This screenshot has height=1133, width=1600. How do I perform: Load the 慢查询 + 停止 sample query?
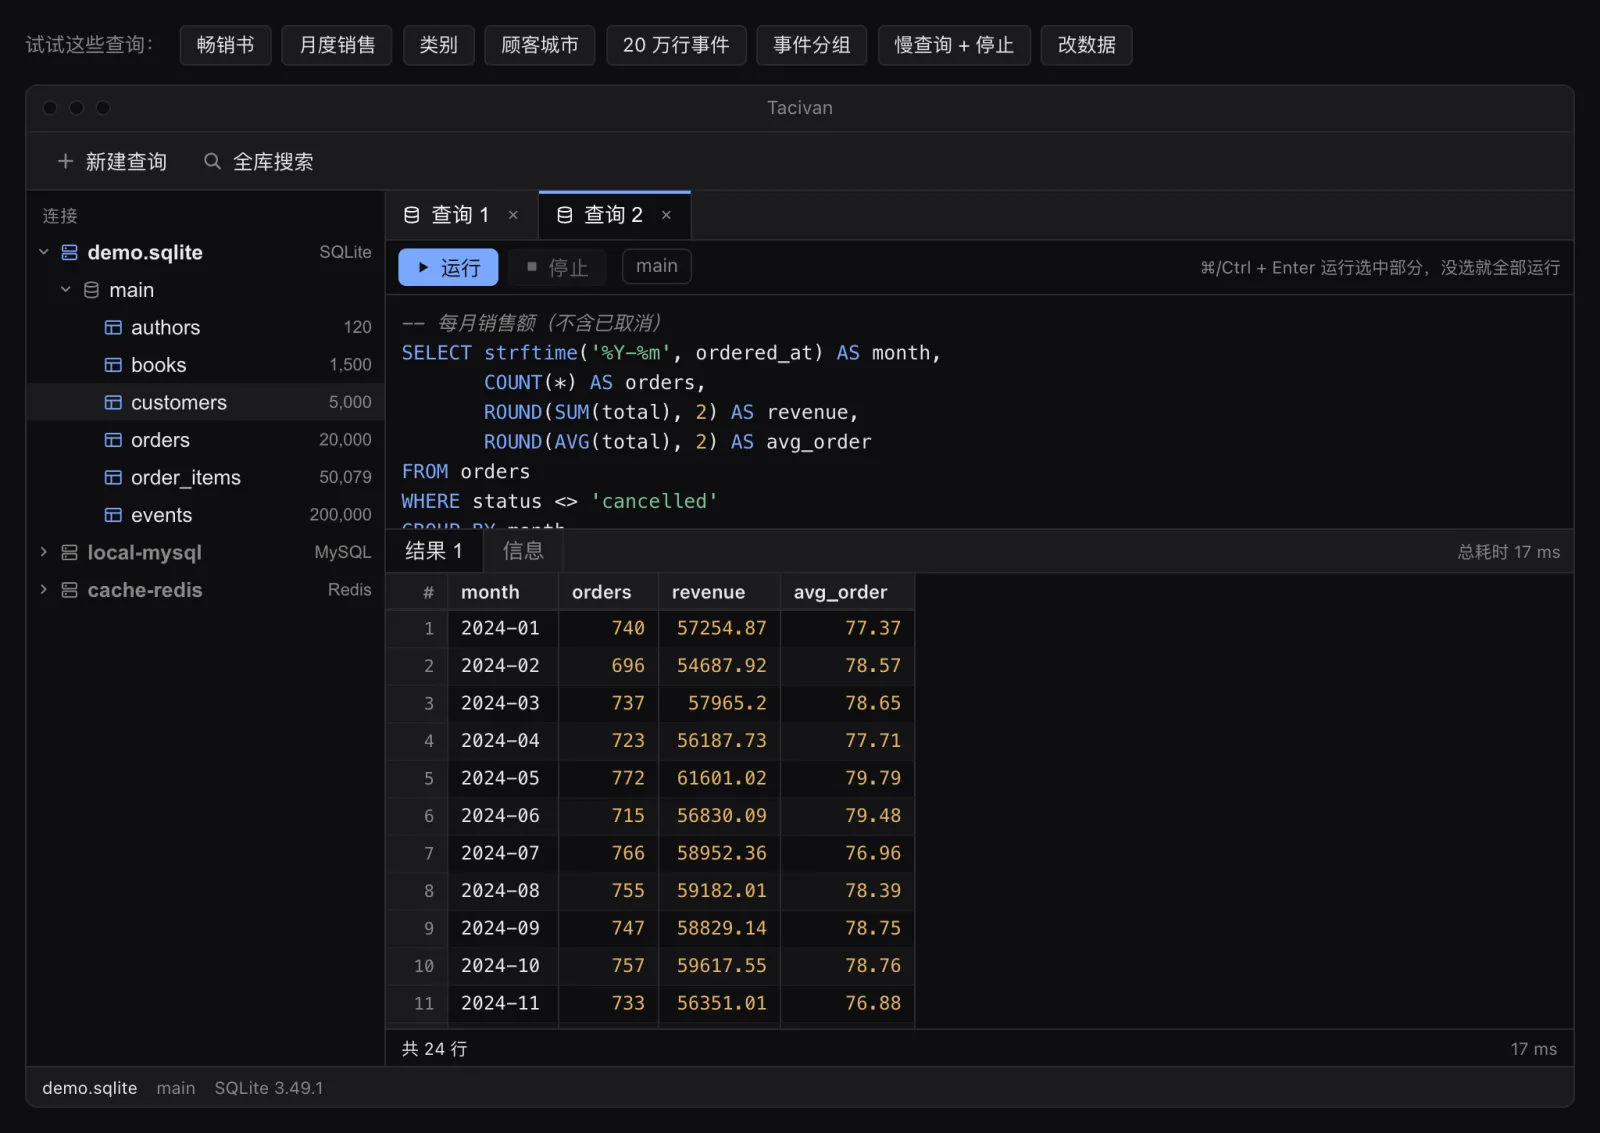(x=954, y=45)
